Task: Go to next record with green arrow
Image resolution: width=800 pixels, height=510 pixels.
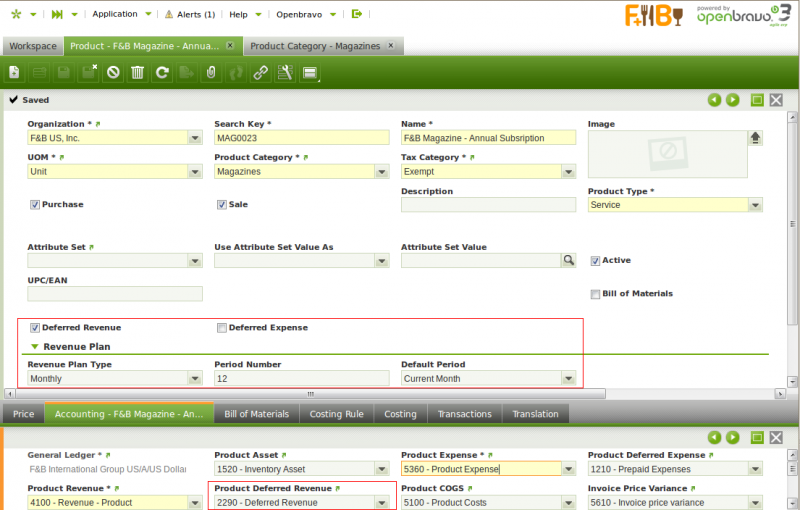Action: click(x=733, y=100)
